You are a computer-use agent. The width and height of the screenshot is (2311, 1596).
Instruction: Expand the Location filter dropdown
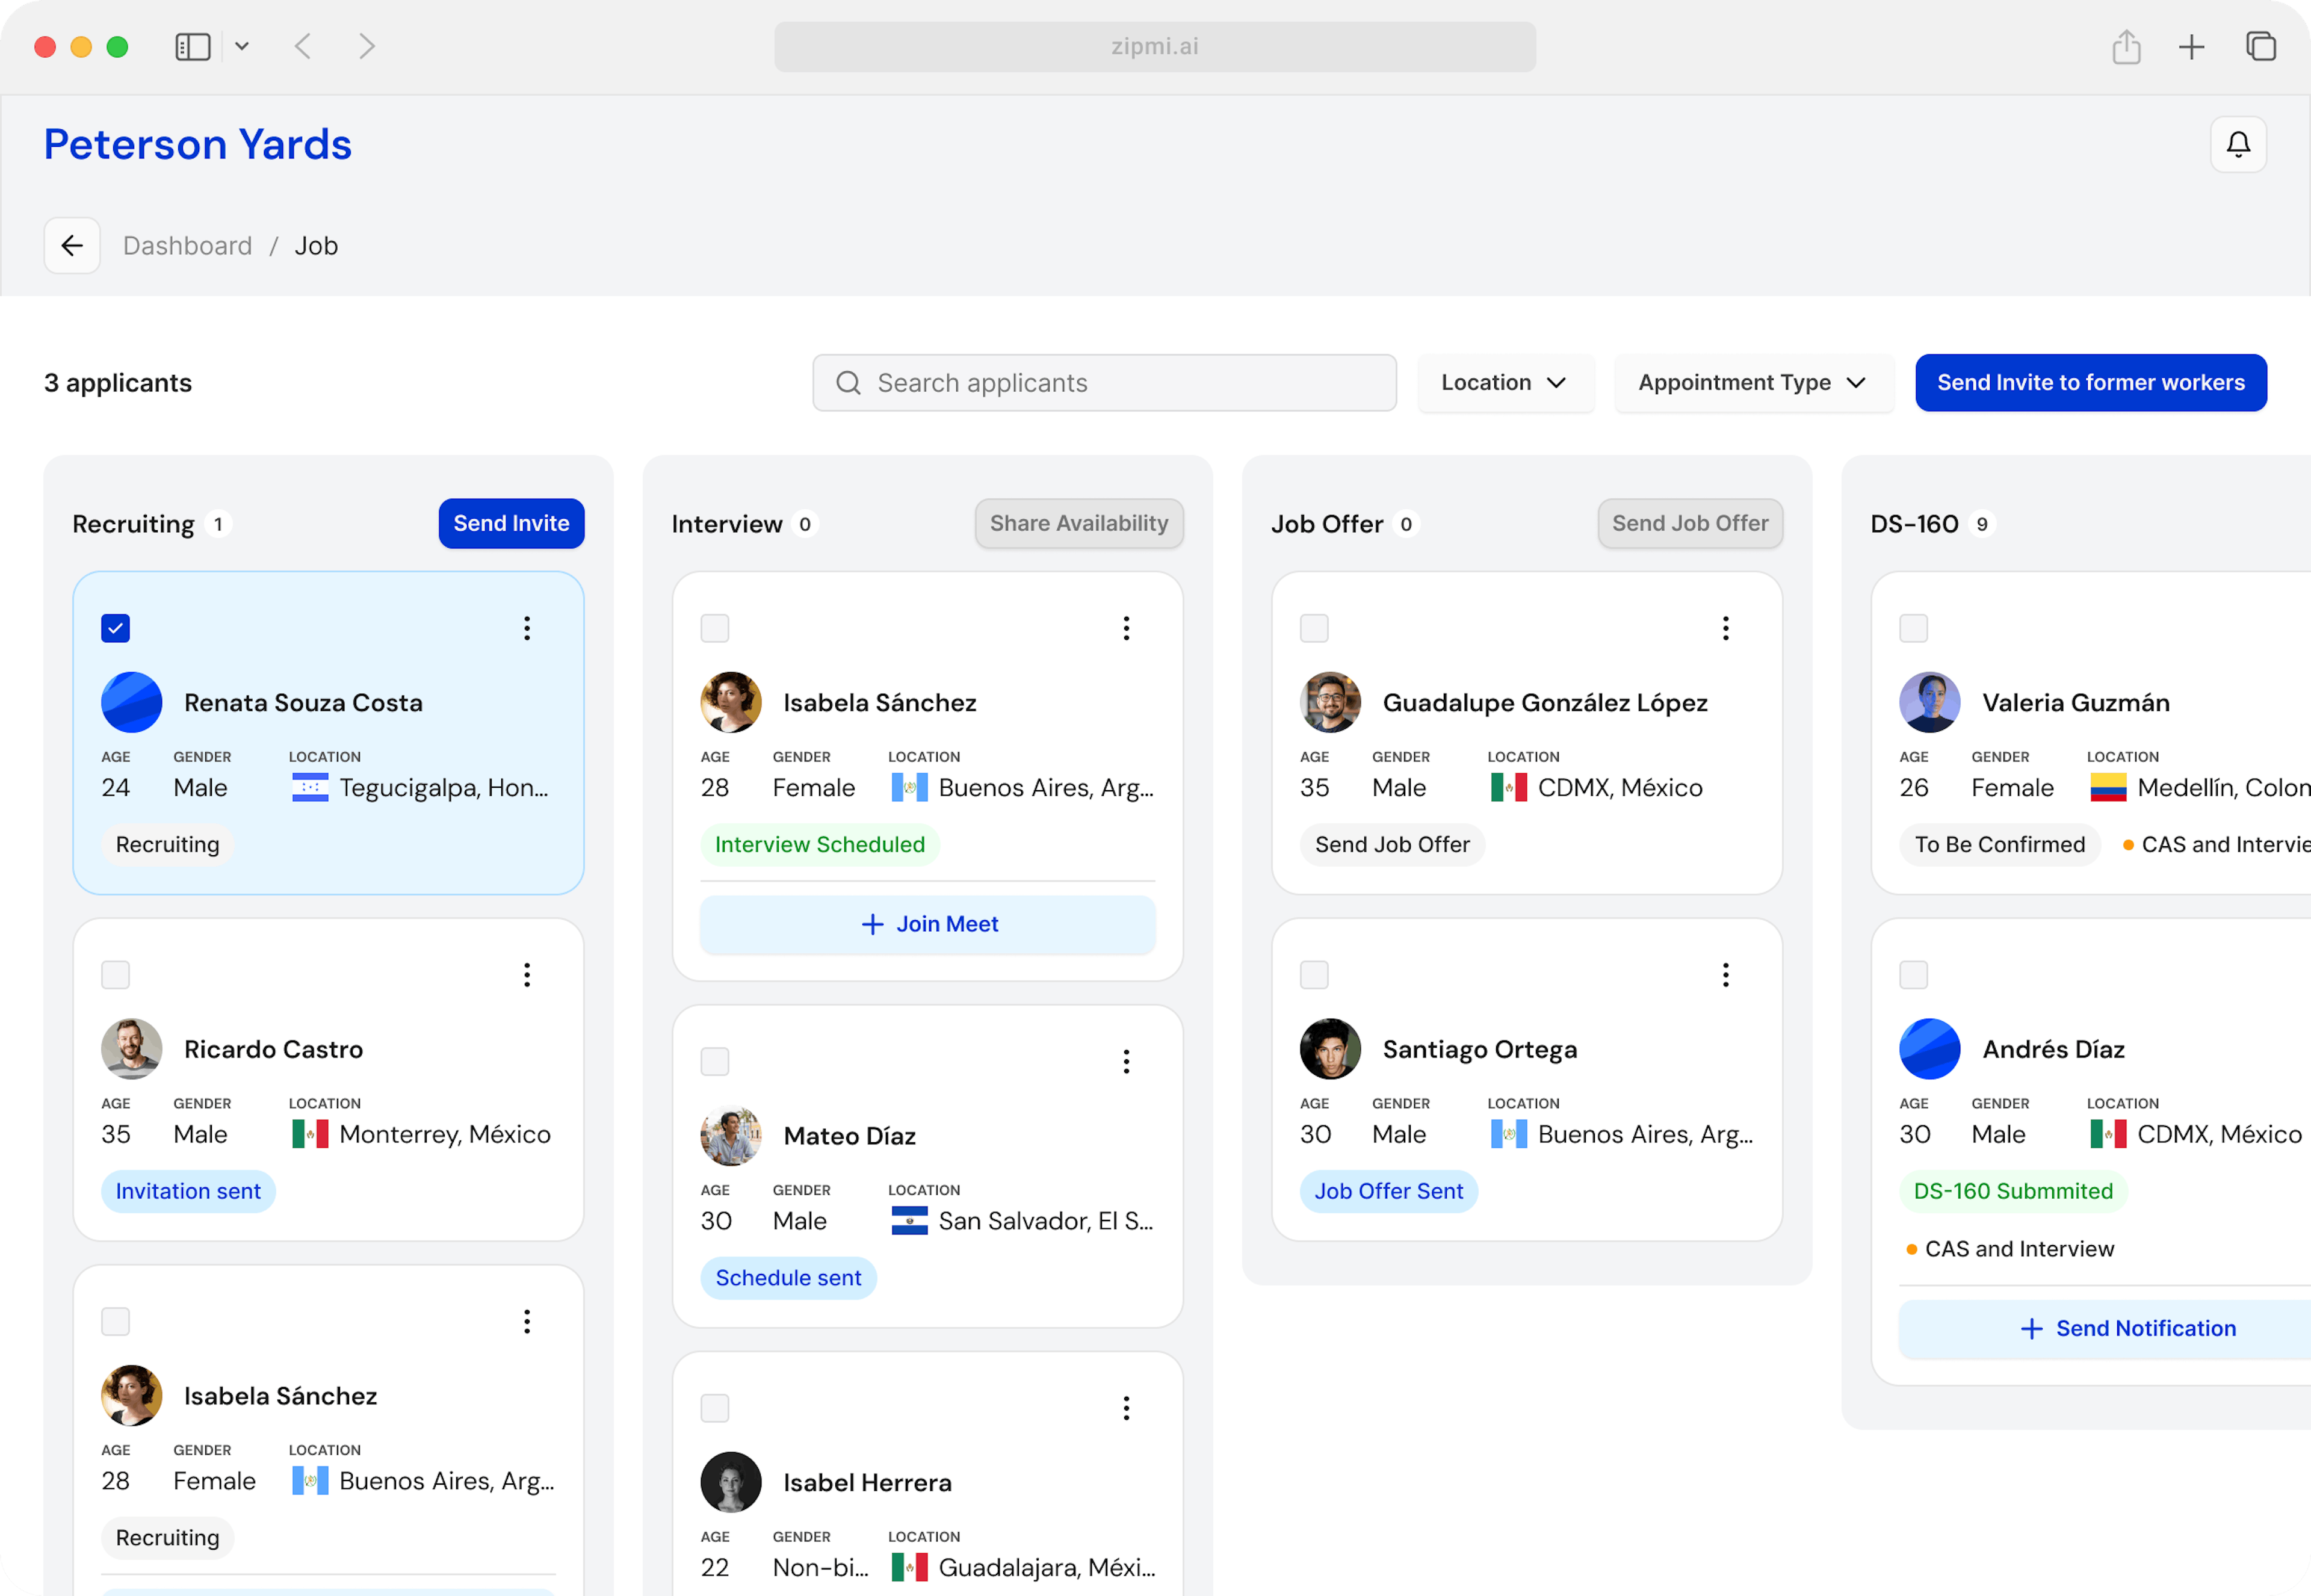(1504, 383)
